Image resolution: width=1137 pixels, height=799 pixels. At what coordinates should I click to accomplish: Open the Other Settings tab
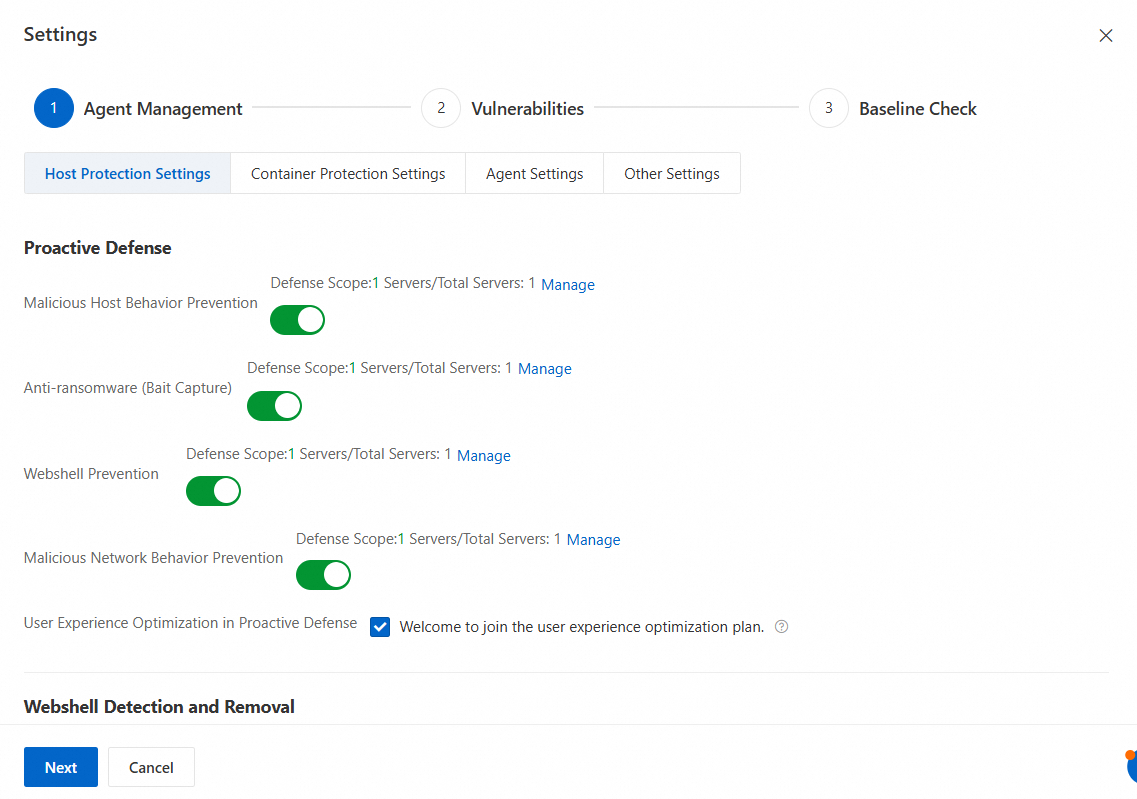671,173
